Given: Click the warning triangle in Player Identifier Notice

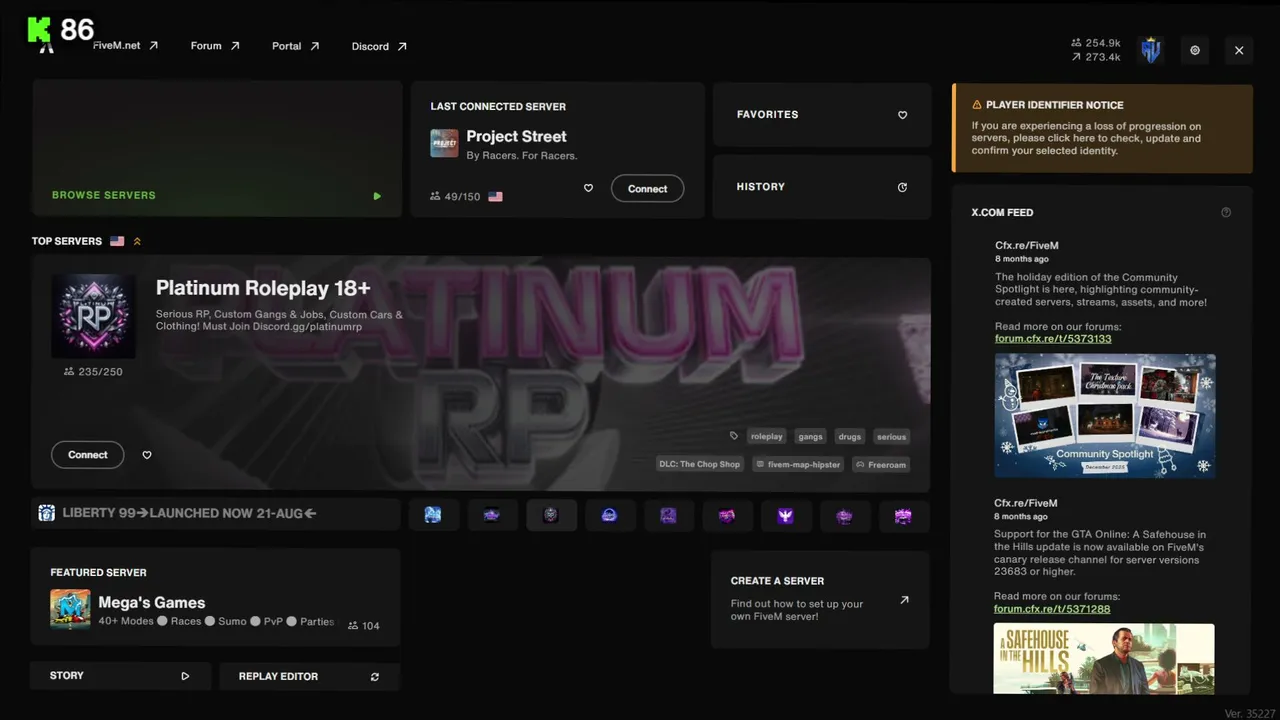Looking at the screenshot, I should [977, 105].
